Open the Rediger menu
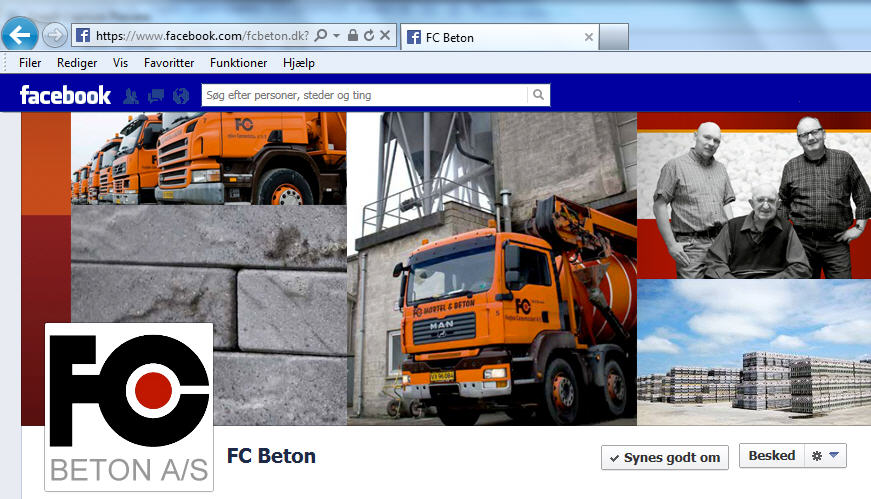 point(77,63)
